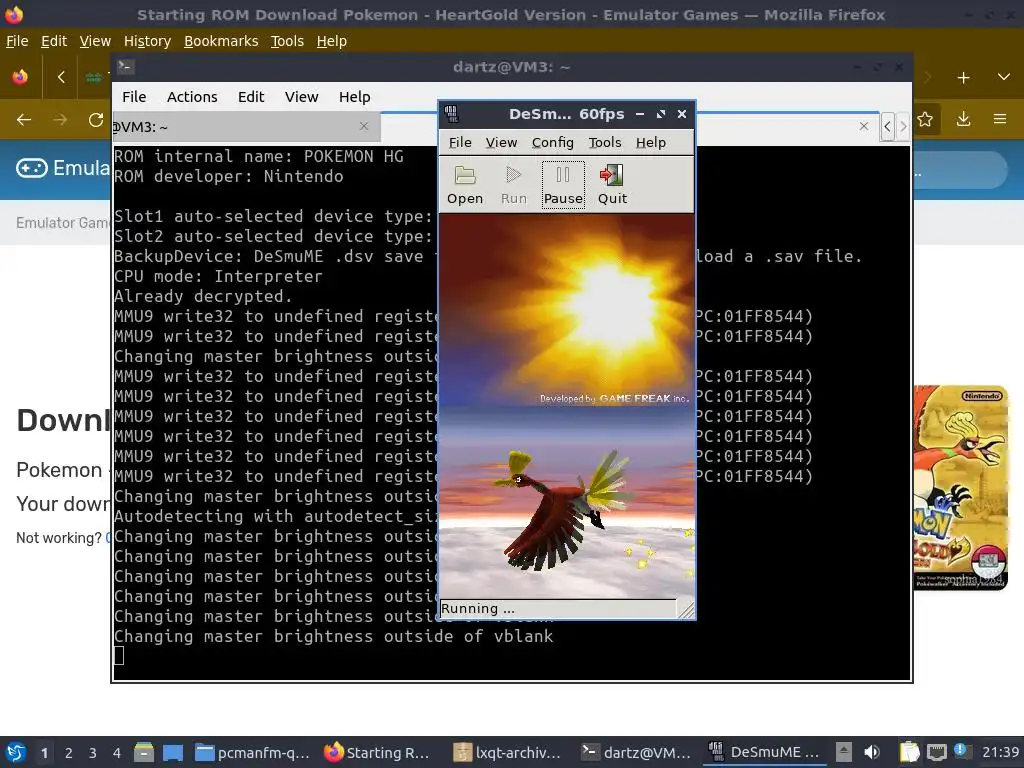Click DeSmuME window title bar icon
This screenshot has height=768, width=1024.
(x=451, y=114)
